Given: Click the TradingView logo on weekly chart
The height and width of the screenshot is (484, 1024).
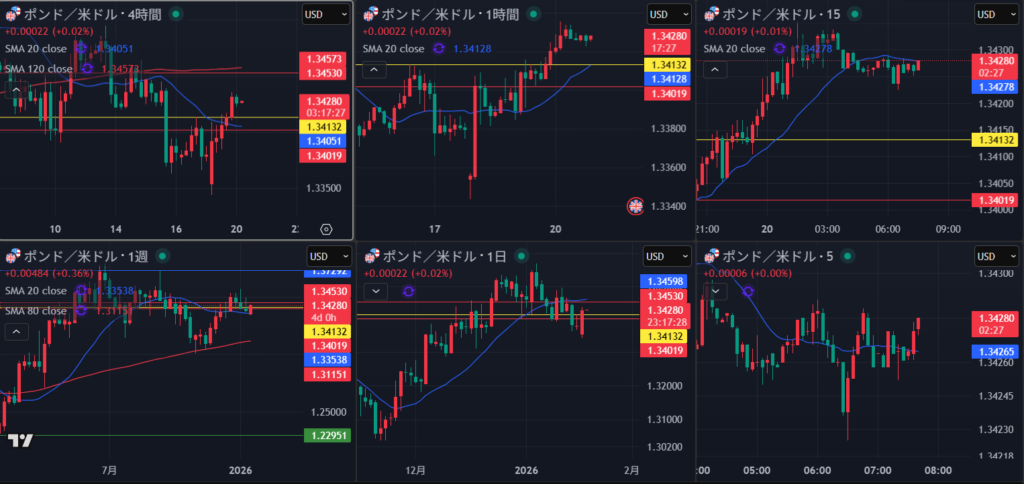Looking at the screenshot, I should tap(19, 440).
